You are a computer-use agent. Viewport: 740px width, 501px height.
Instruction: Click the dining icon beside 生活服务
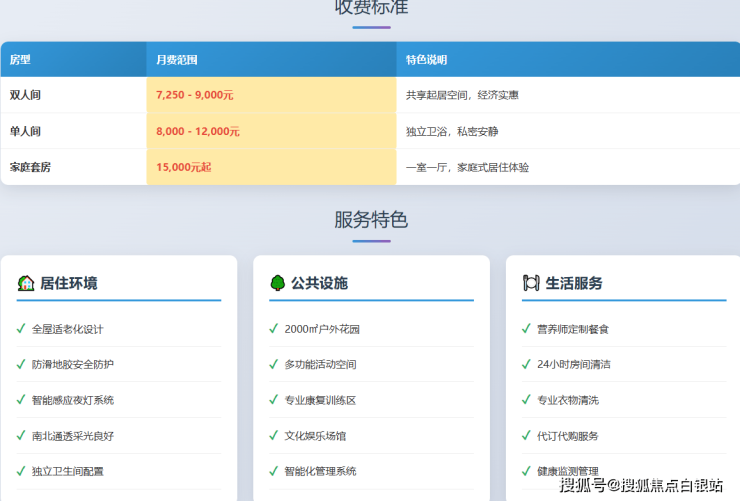click(x=531, y=283)
